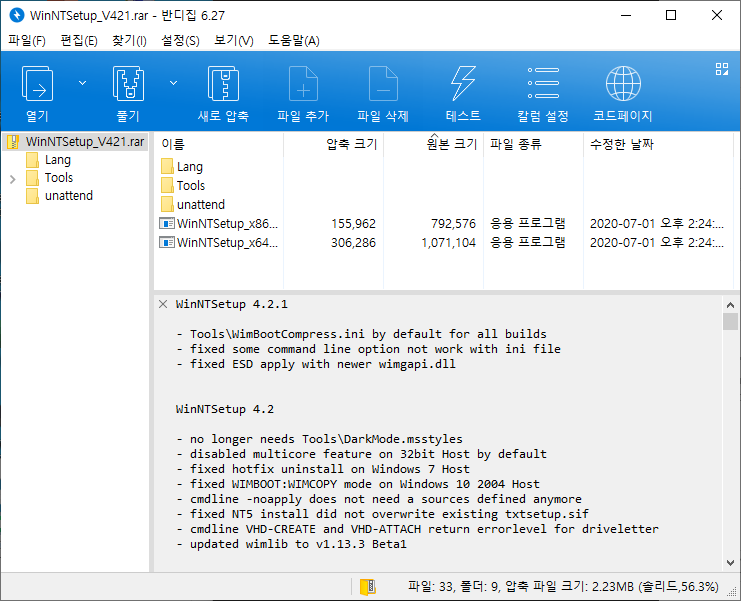
Task: Sort by 이름 column header
Action: point(219,144)
